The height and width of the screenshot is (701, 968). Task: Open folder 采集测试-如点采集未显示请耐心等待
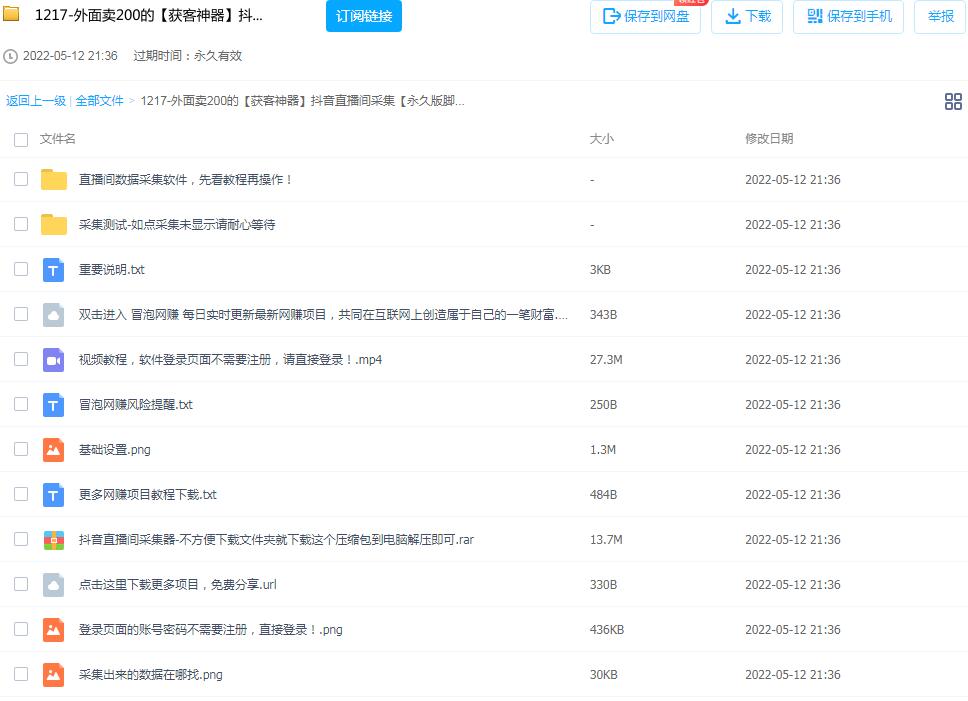(177, 225)
